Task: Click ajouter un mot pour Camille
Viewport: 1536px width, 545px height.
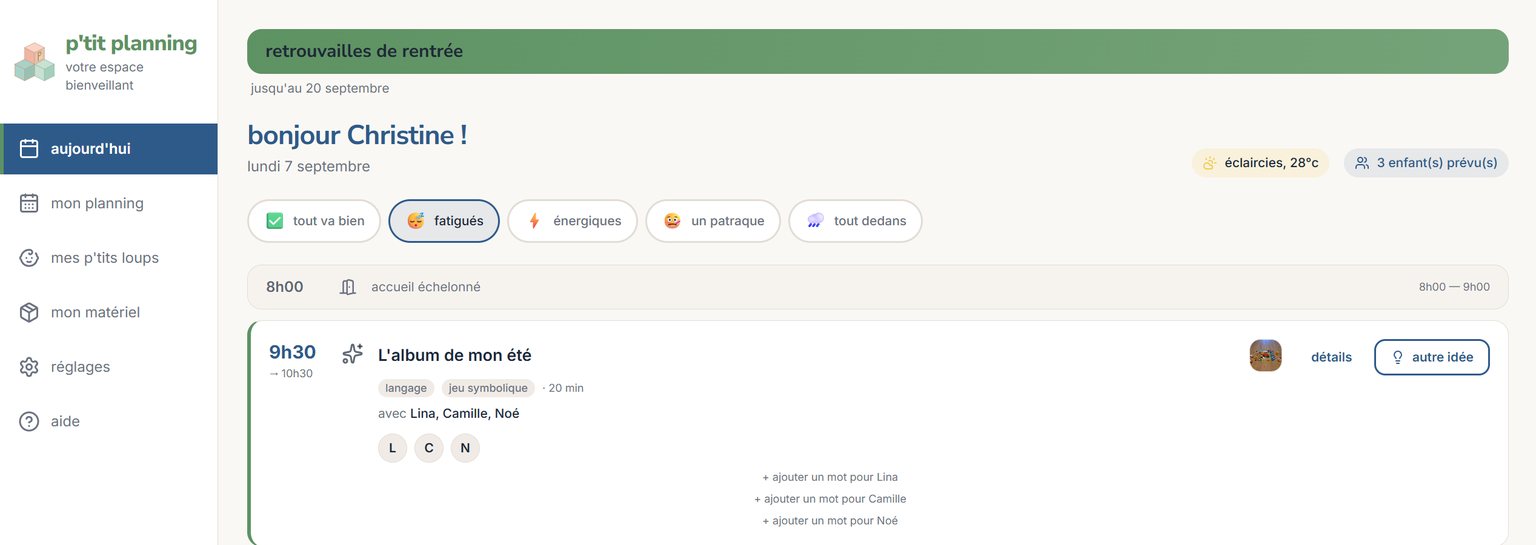Action: point(830,499)
